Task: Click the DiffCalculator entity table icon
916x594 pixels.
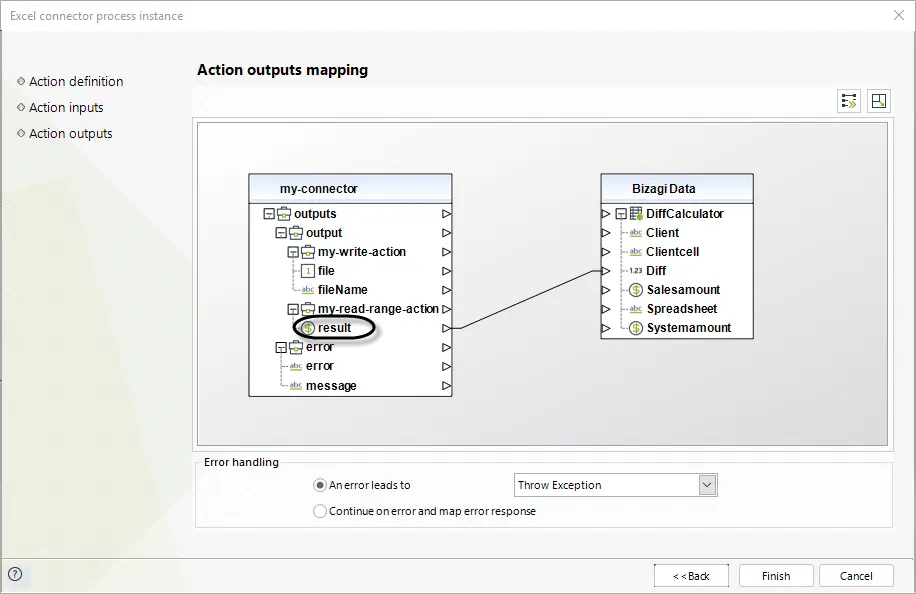Action: pos(636,214)
